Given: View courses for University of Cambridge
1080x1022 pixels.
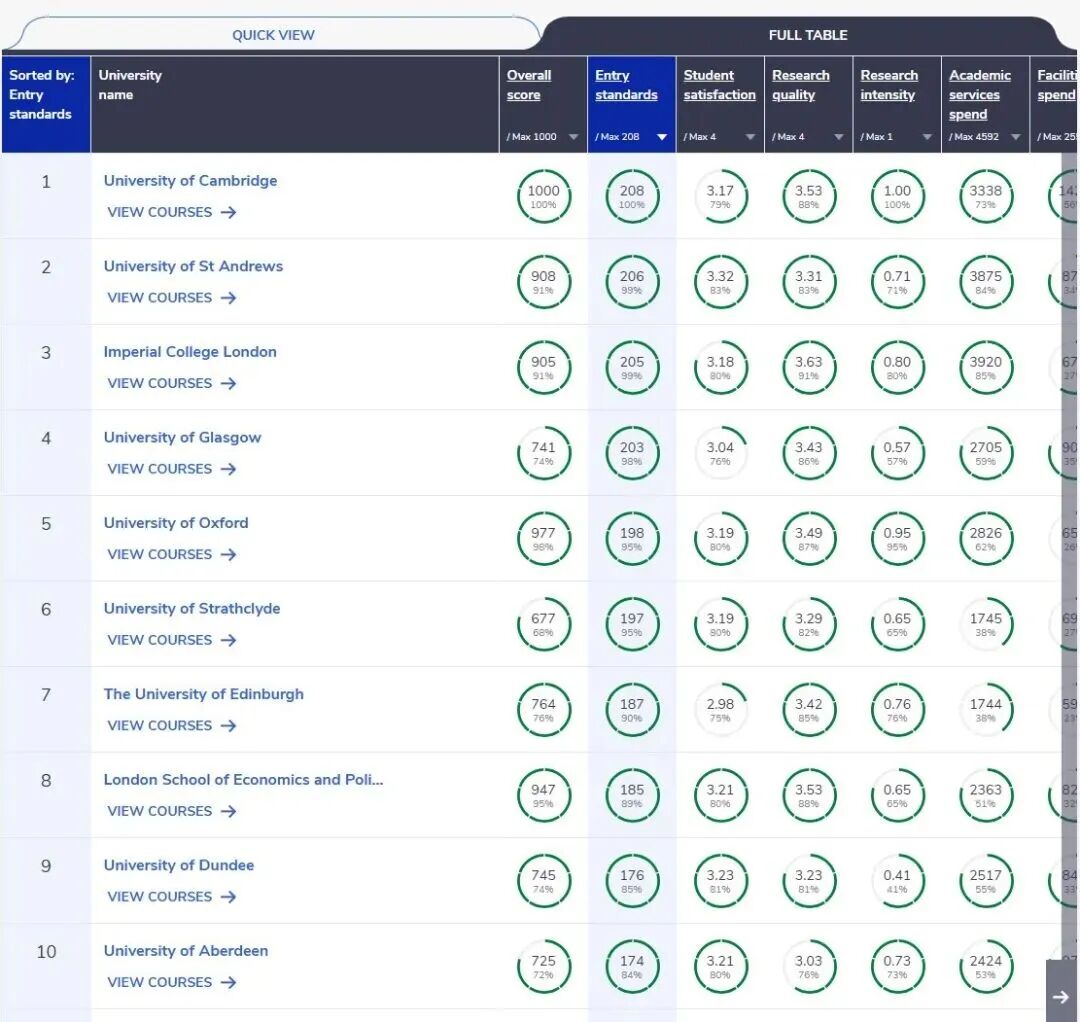Looking at the screenshot, I should click(172, 212).
